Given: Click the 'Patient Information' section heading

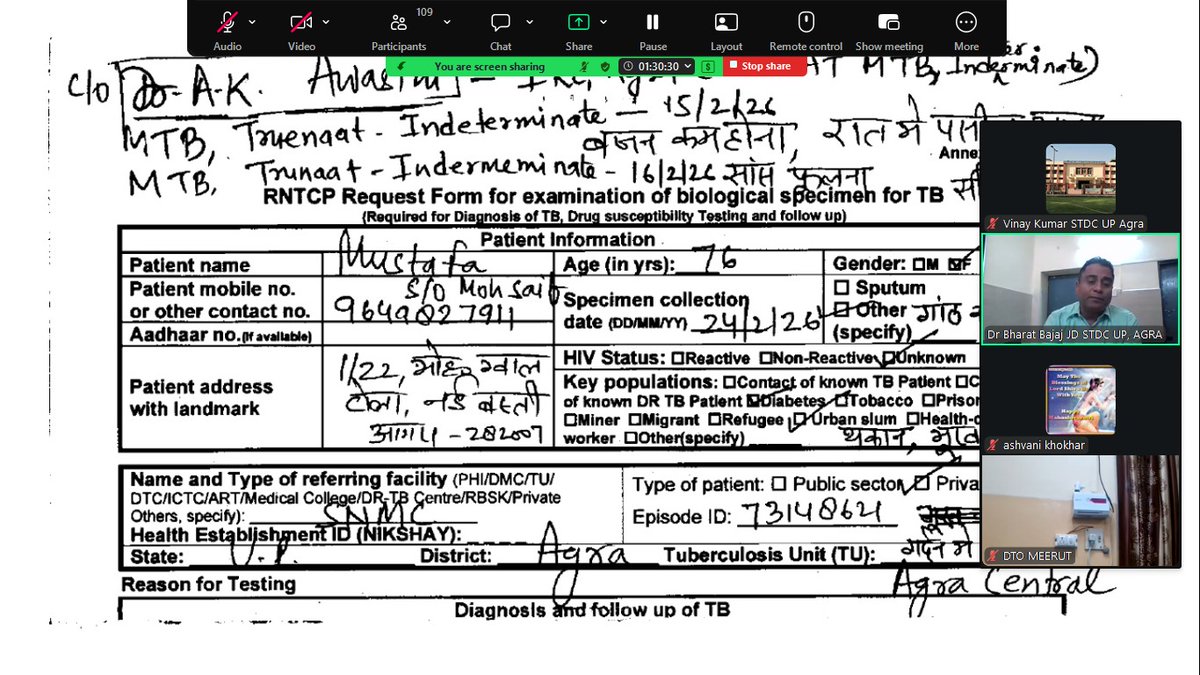Looking at the screenshot, I should coord(567,240).
